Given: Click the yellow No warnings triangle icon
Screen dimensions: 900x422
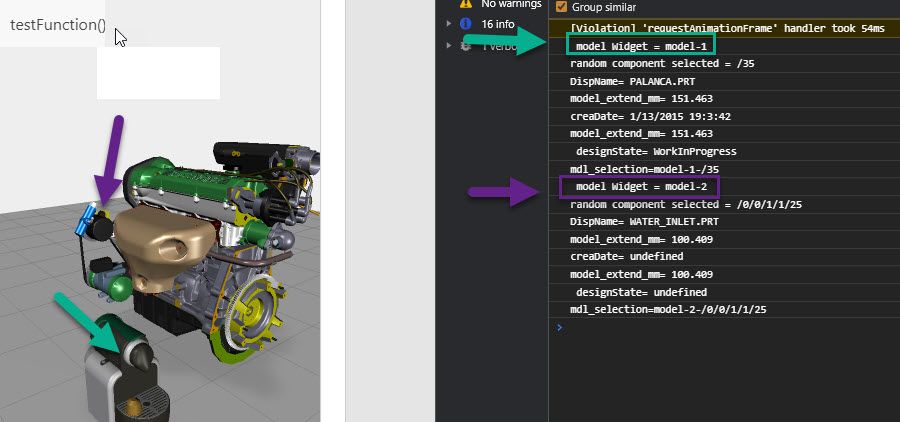Looking at the screenshot, I should point(466,3).
